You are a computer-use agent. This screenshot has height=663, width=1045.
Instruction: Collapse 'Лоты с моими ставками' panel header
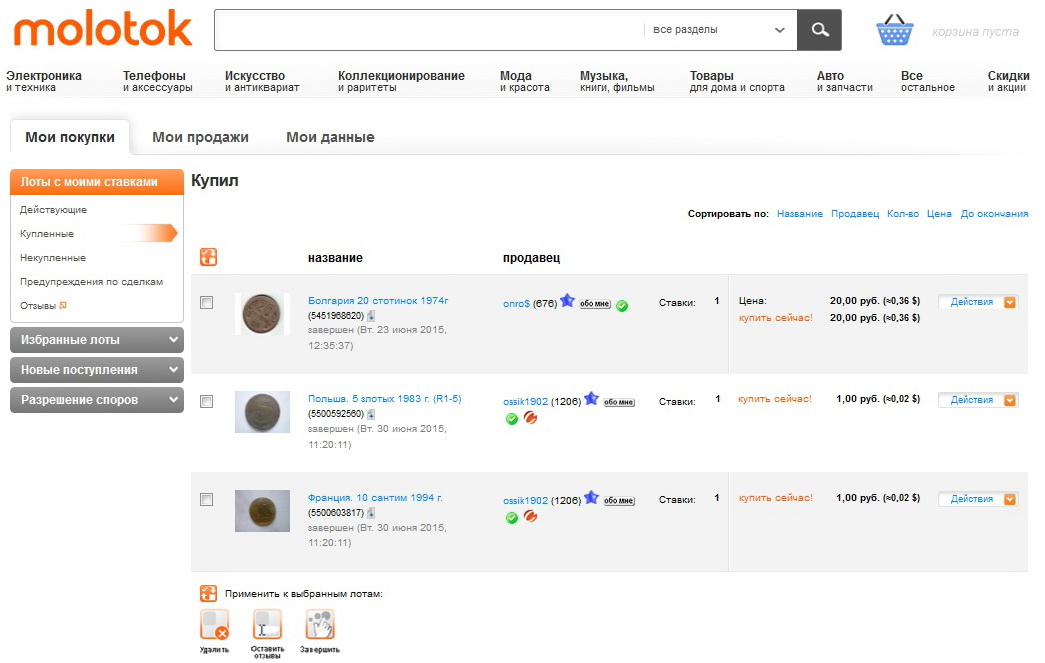tap(97, 182)
